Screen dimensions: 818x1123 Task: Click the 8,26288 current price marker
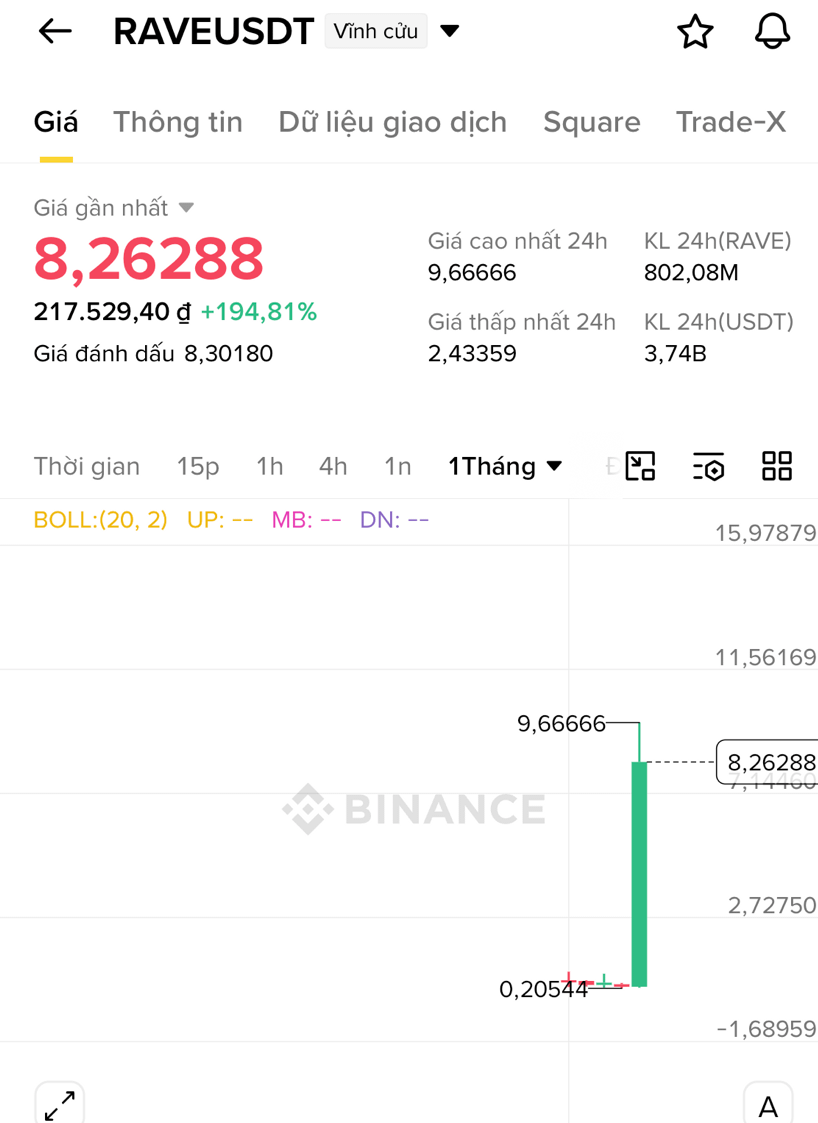(x=767, y=762)
